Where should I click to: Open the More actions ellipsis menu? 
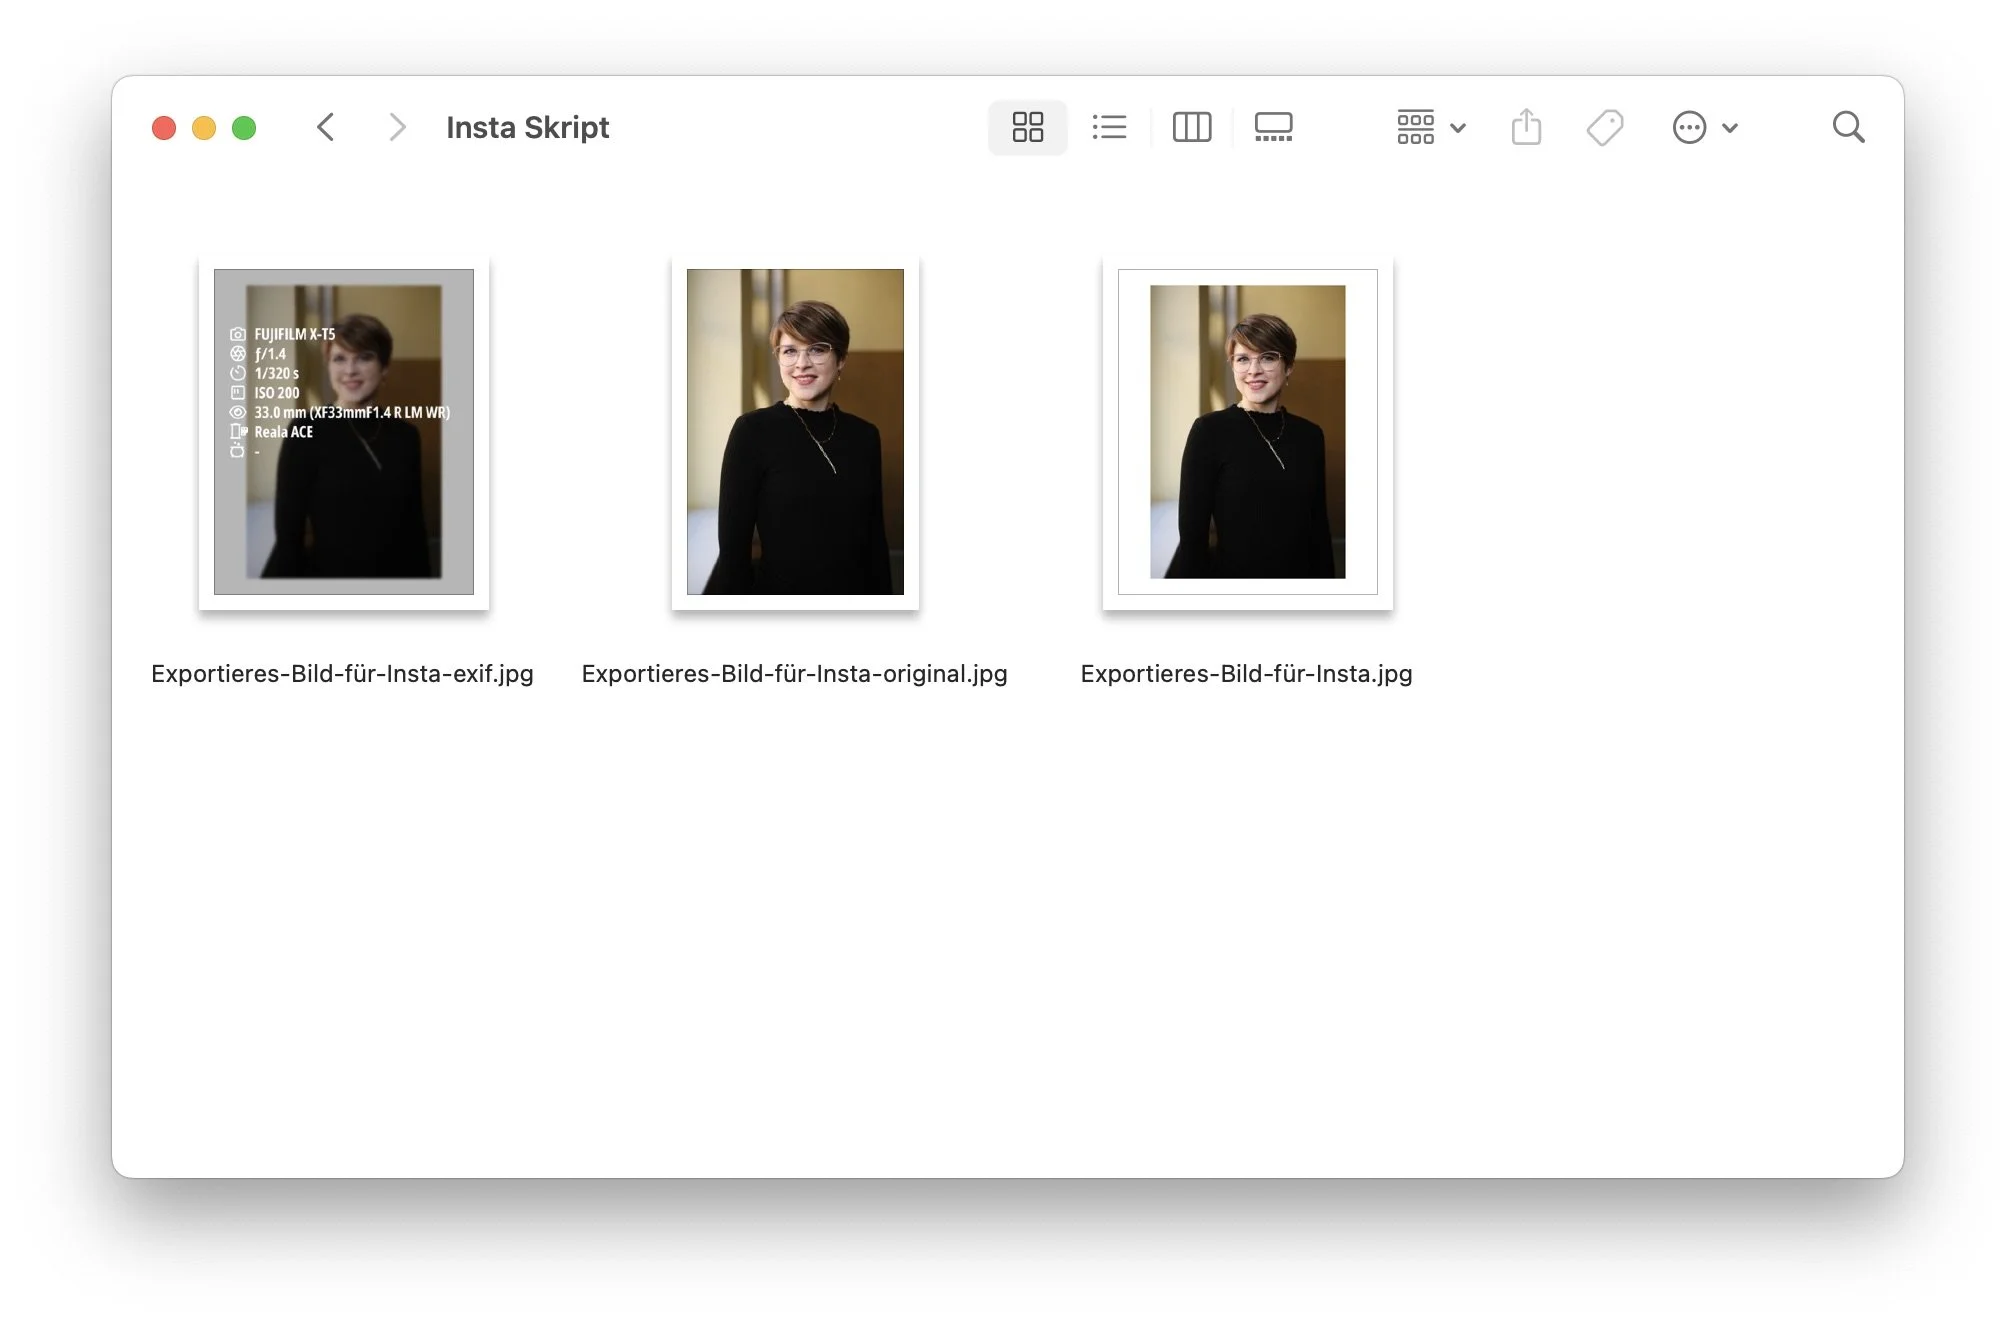[x=1689, y=128]
